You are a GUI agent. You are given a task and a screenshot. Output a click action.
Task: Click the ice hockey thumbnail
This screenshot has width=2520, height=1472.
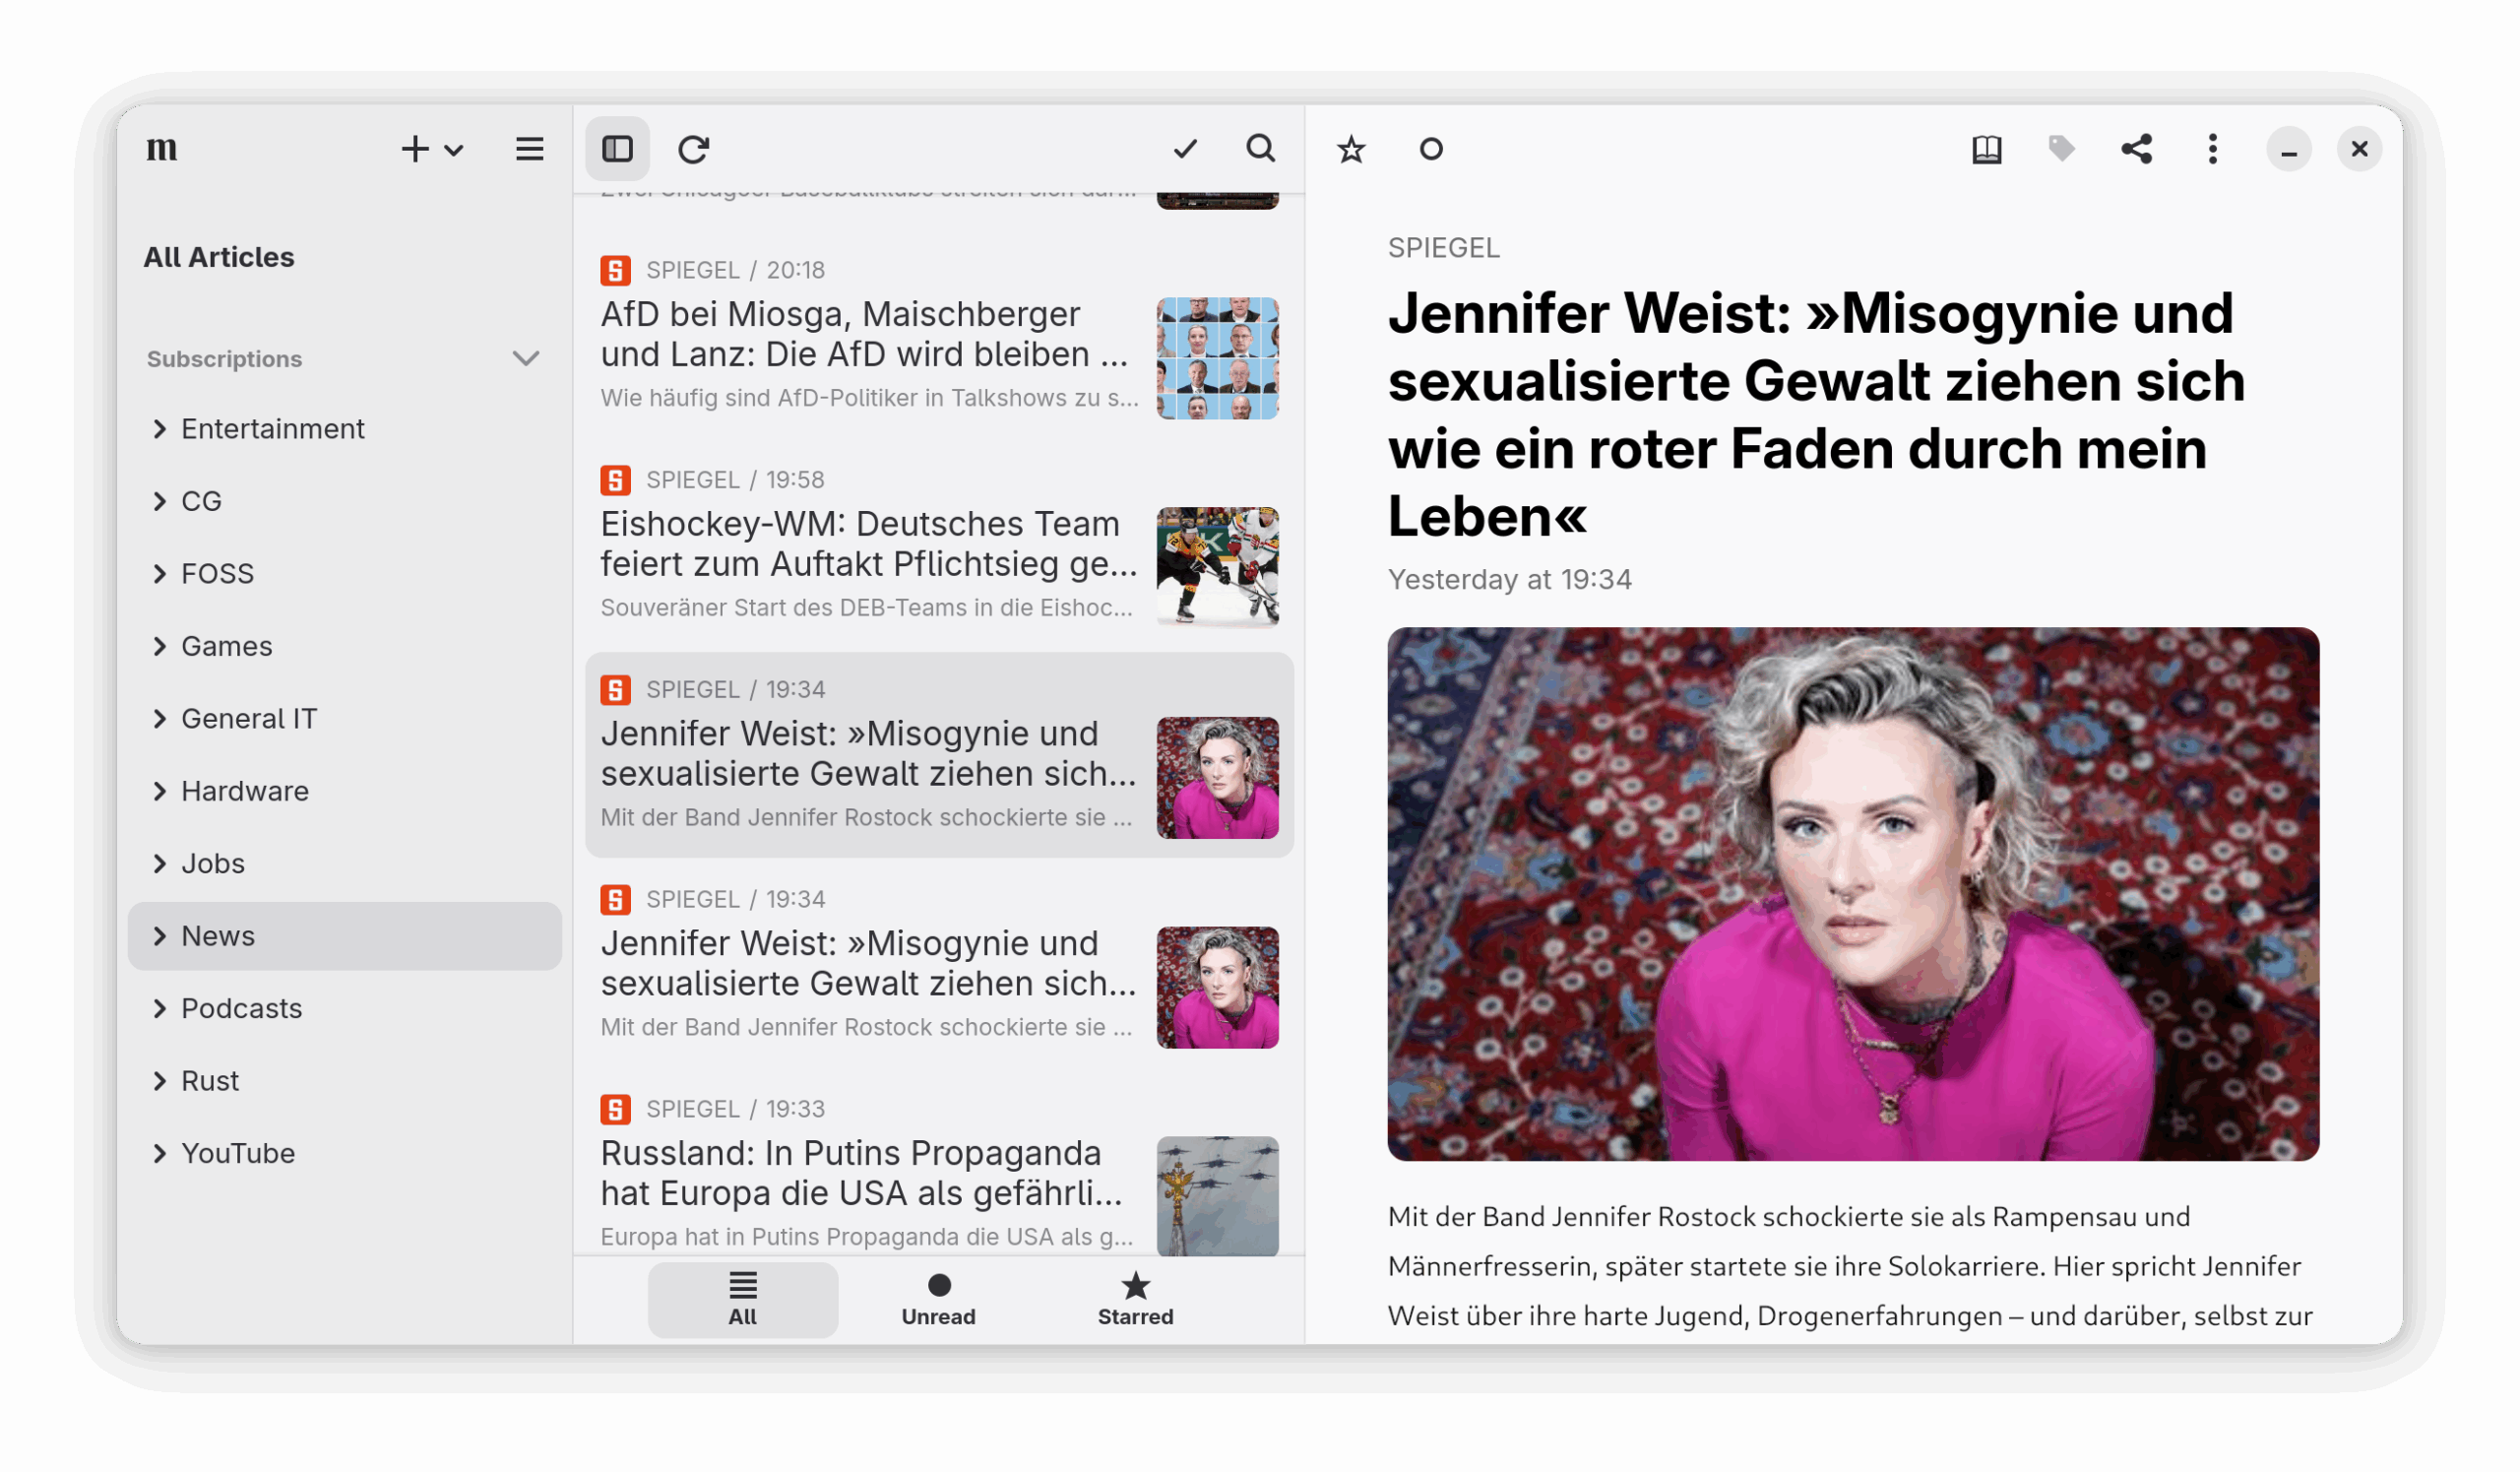pos(1217,567)
